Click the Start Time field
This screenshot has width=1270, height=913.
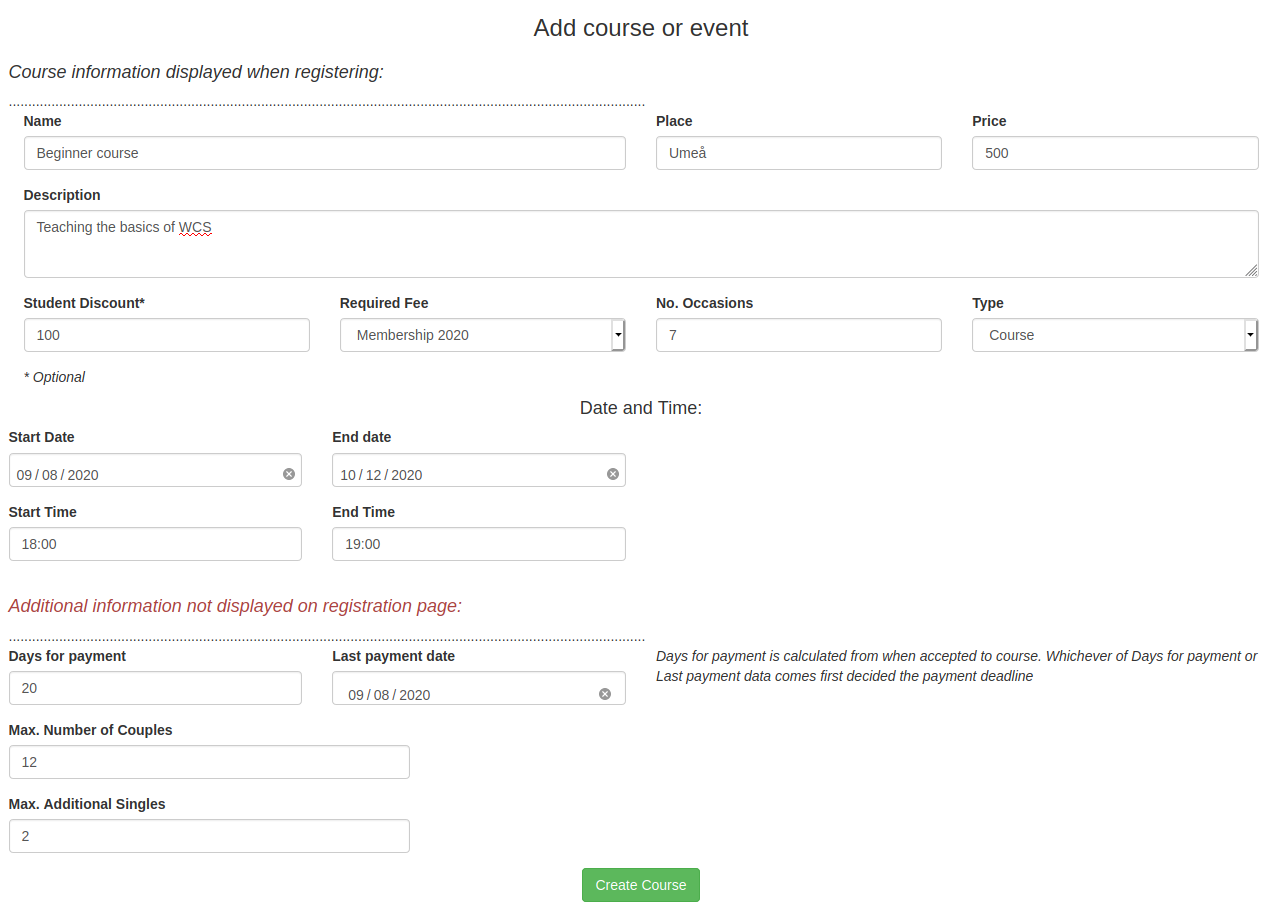coord(155,544)
